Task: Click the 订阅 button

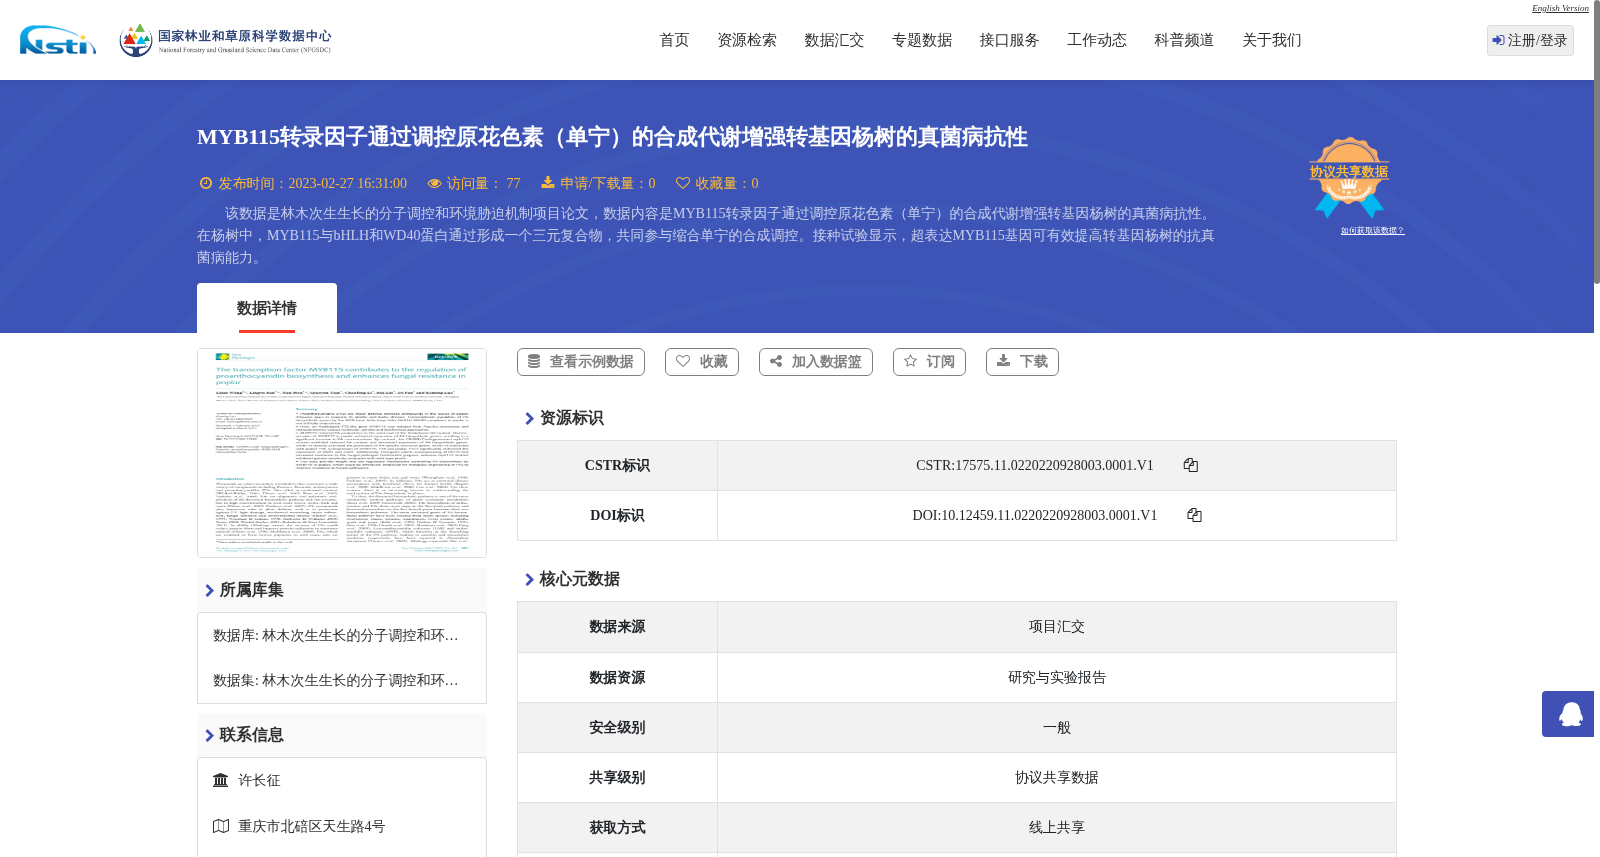Action: tap(929, 362)
